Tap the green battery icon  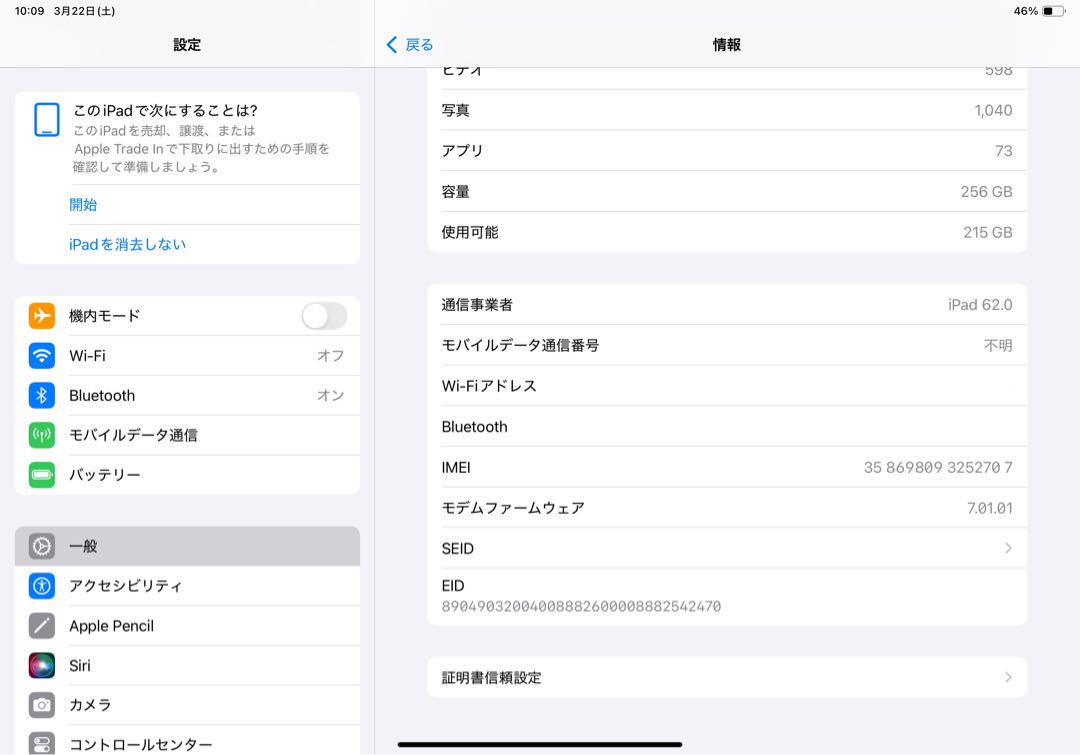point(42,475)
